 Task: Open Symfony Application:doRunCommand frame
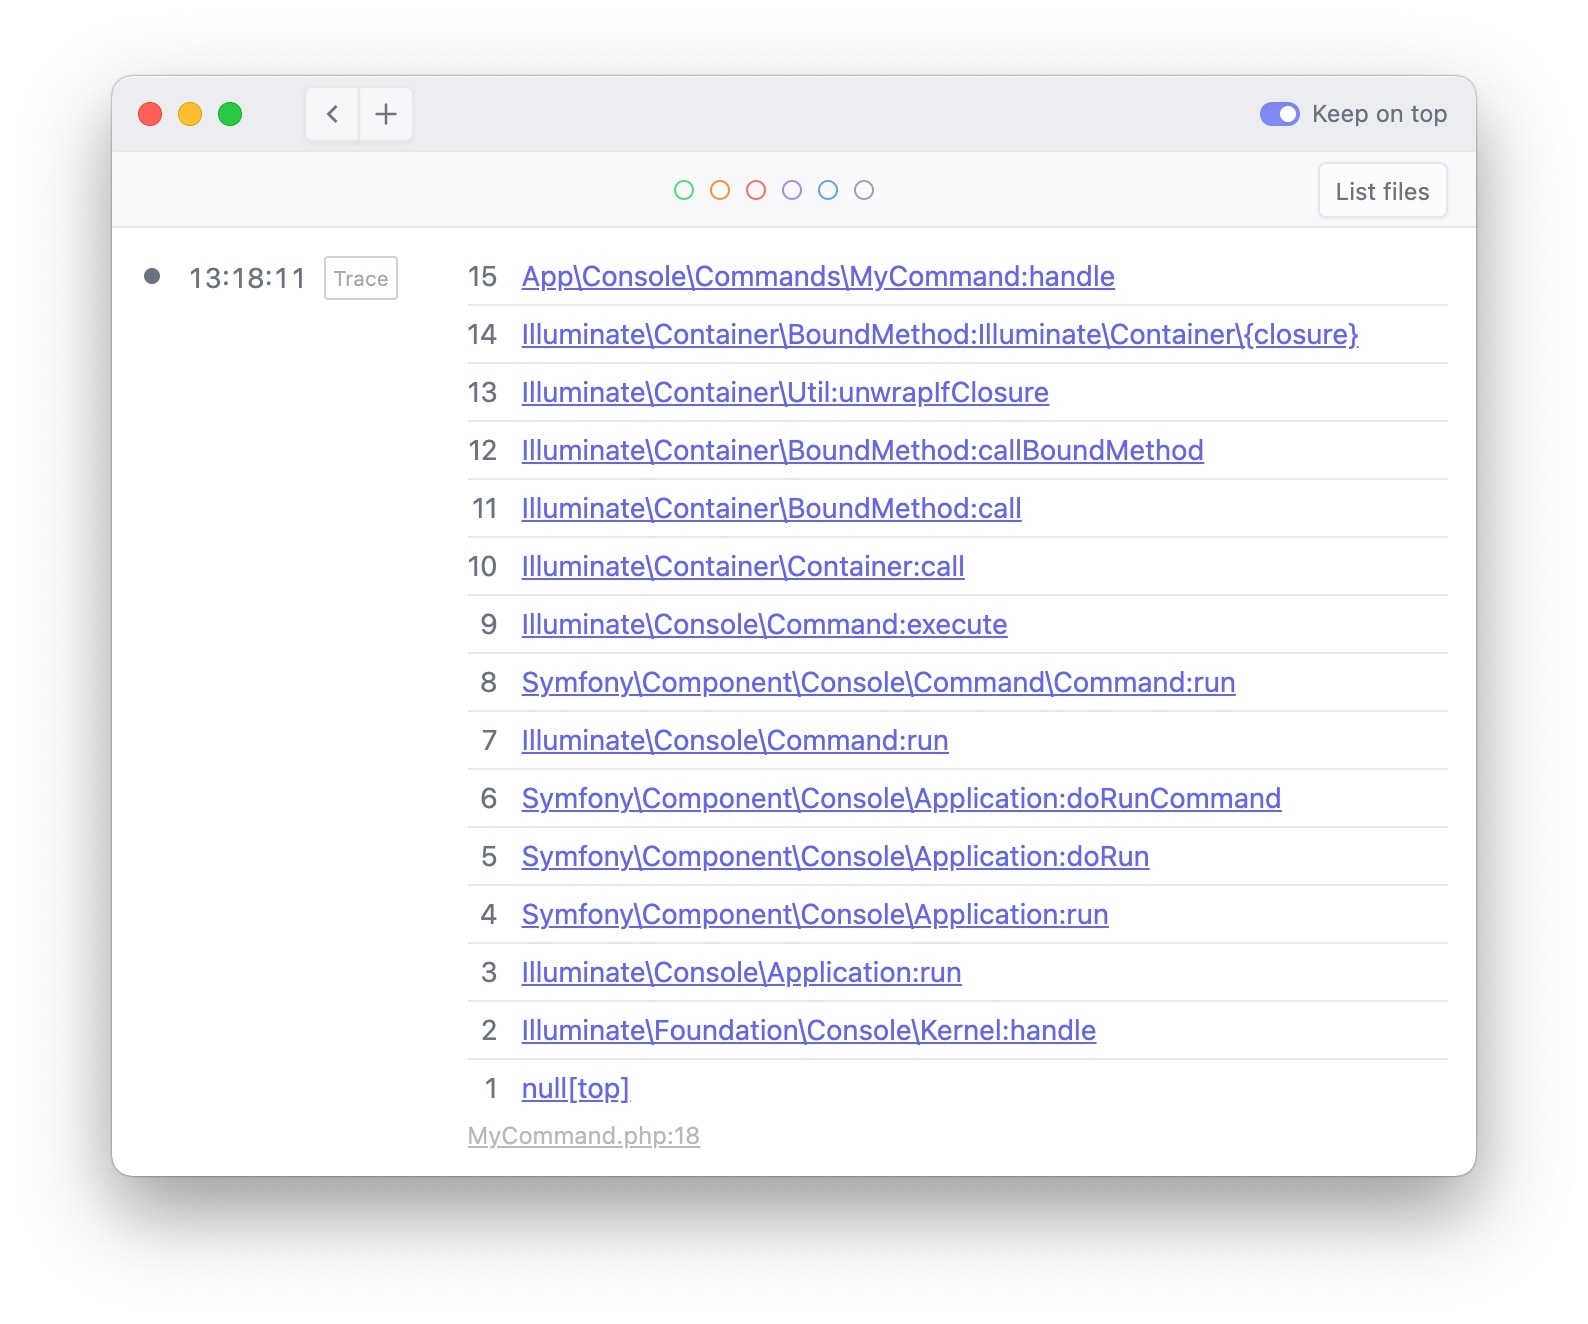click(901, 798)
